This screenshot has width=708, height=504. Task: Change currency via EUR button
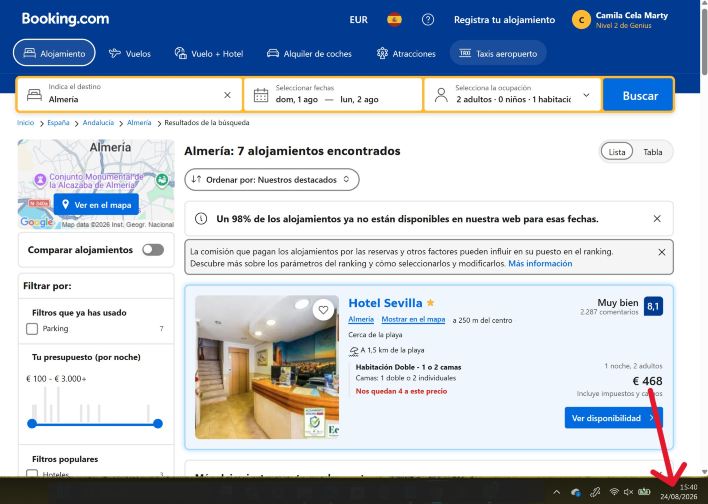pos(359,20)
